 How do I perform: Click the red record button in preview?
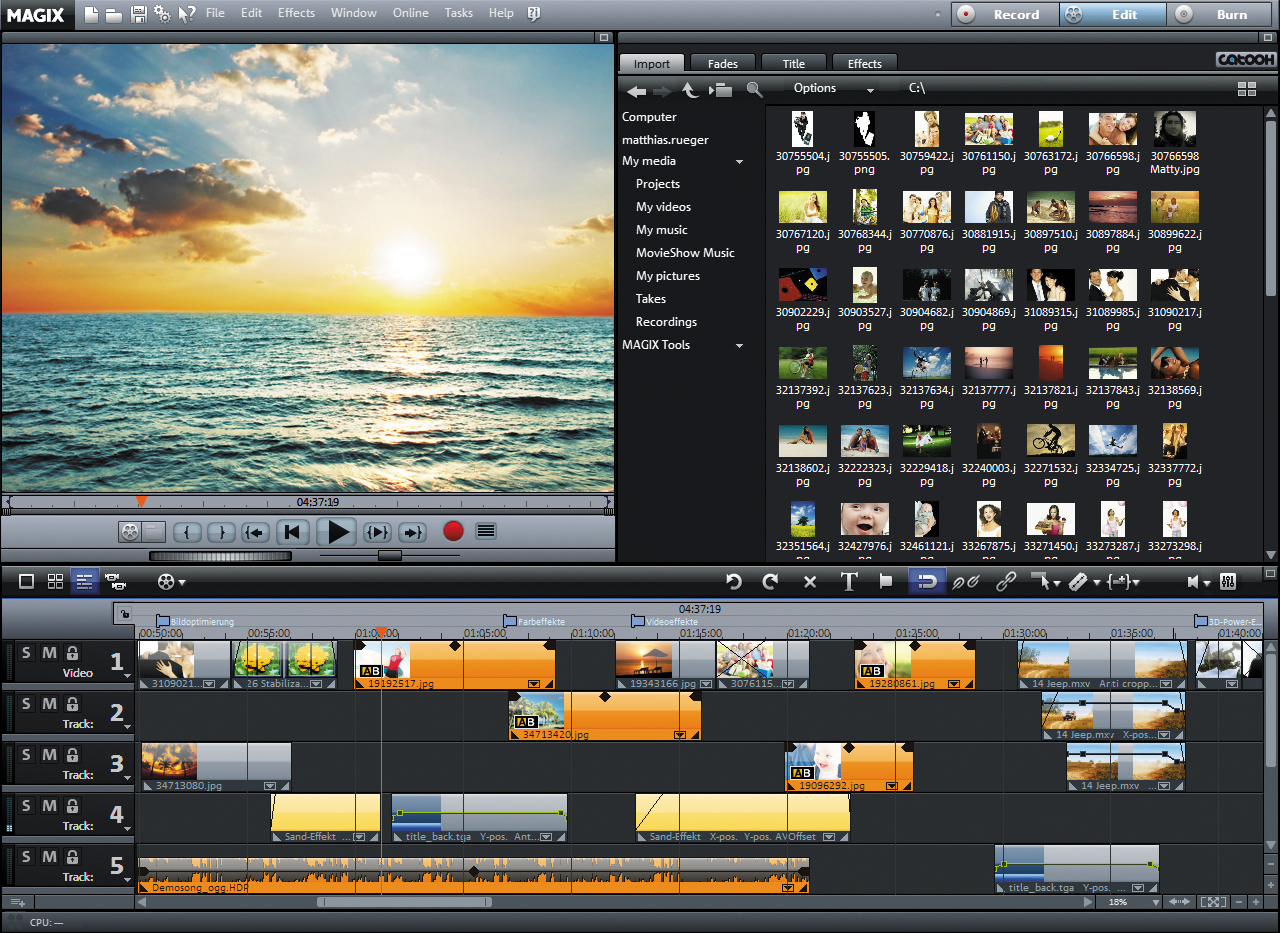pos(453,532)
